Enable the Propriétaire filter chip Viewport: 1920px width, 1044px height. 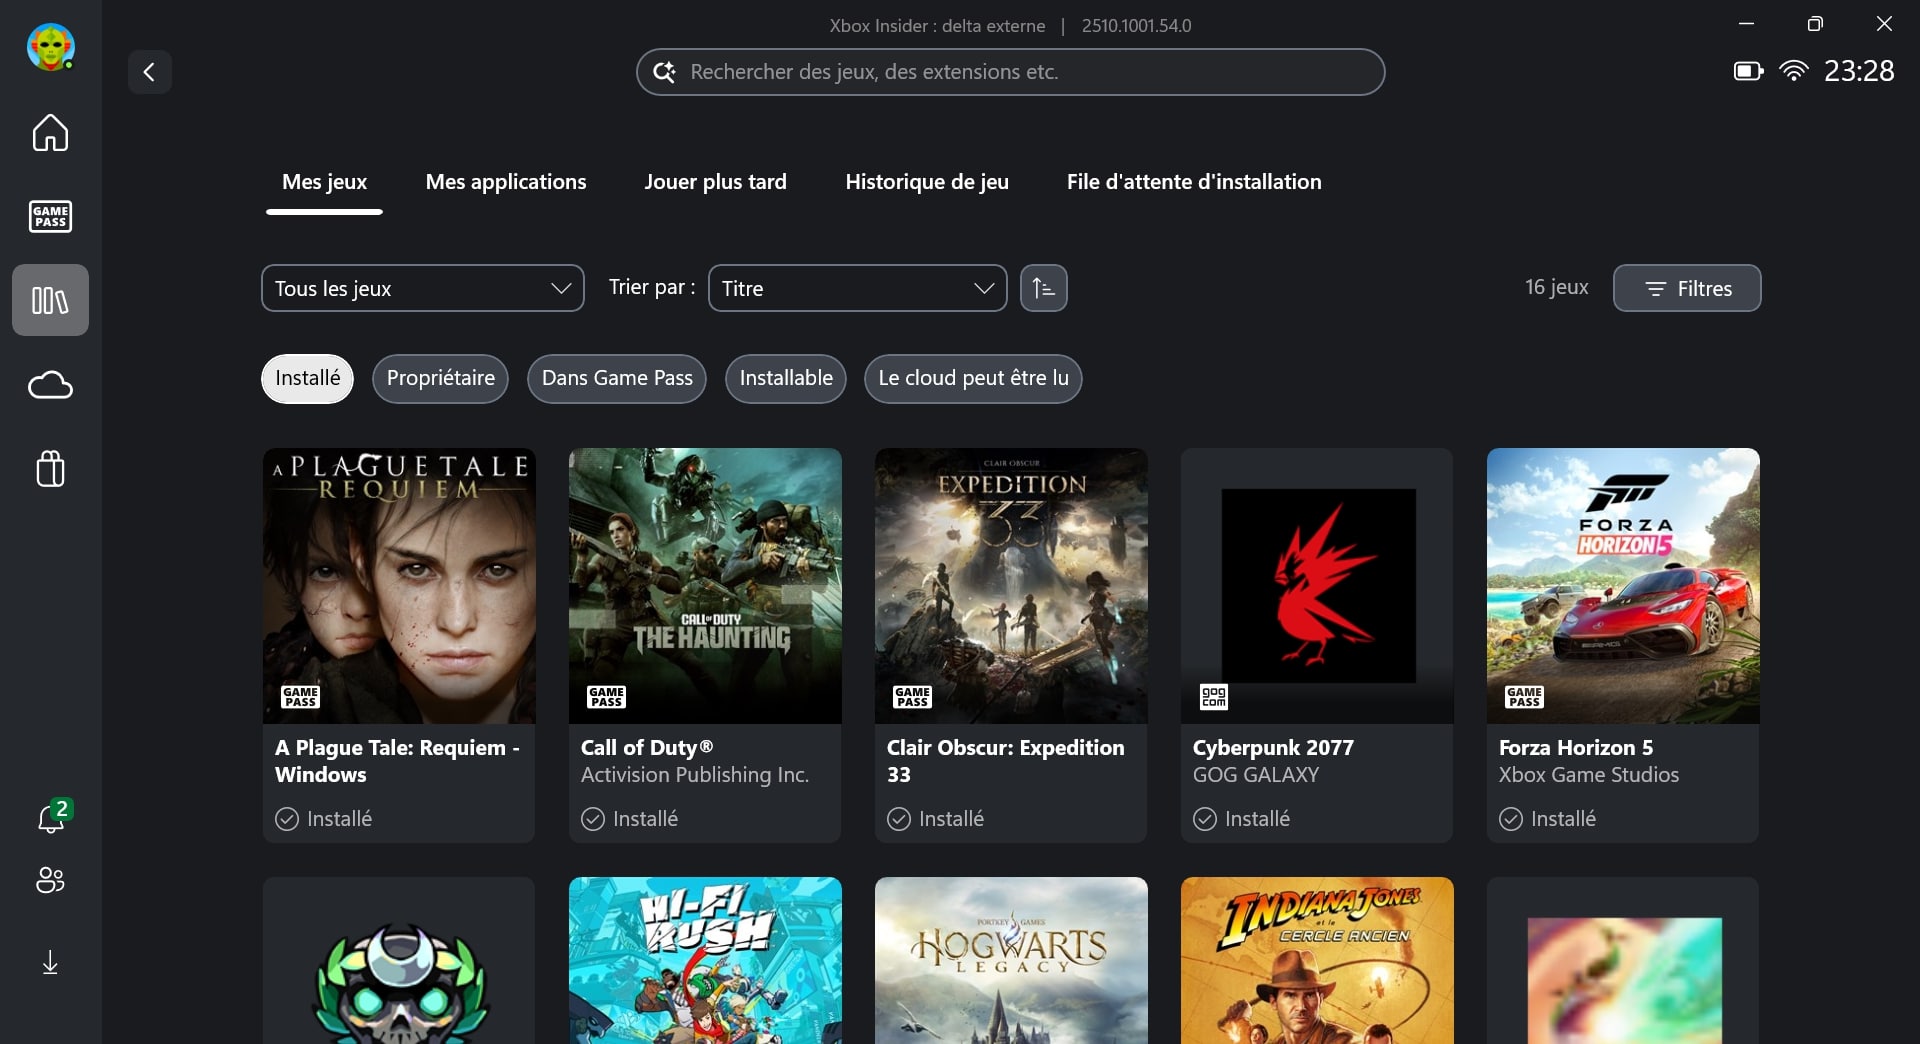[440, 378]
